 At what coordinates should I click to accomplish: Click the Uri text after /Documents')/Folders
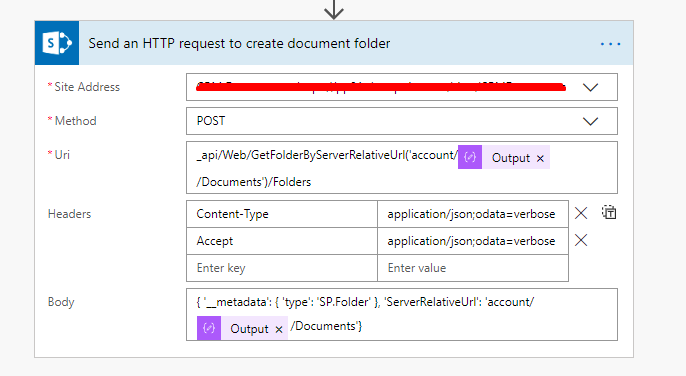(x=254, y=182)
